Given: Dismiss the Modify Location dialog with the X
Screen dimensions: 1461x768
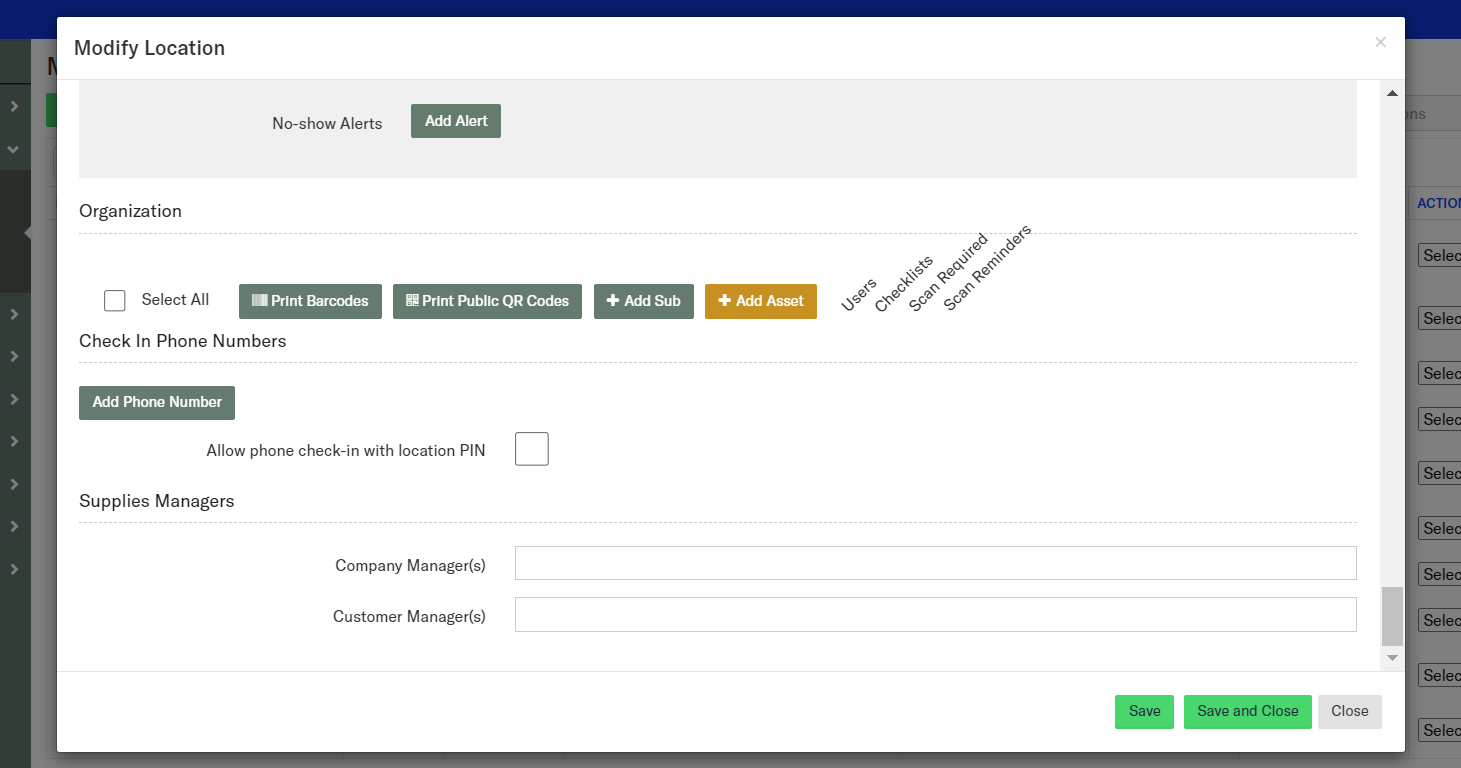Looking at the screenshot, I should point(1380,42).
